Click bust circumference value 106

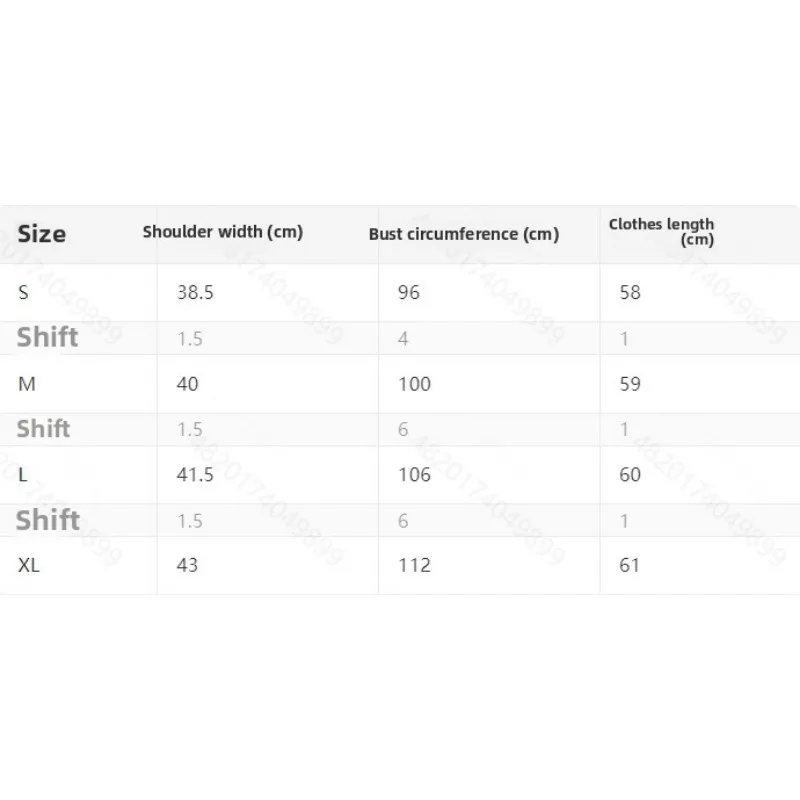coord(413,475)
